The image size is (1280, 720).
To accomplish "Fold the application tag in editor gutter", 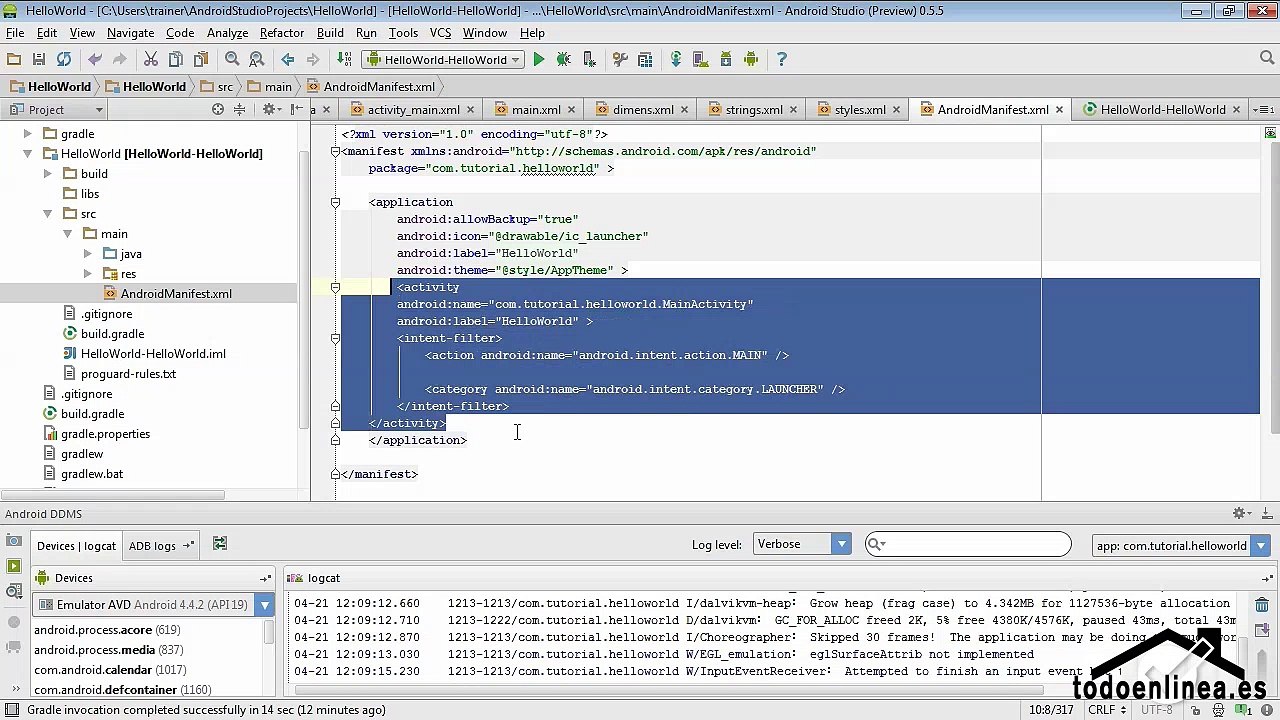I will (x=336, y=202).
